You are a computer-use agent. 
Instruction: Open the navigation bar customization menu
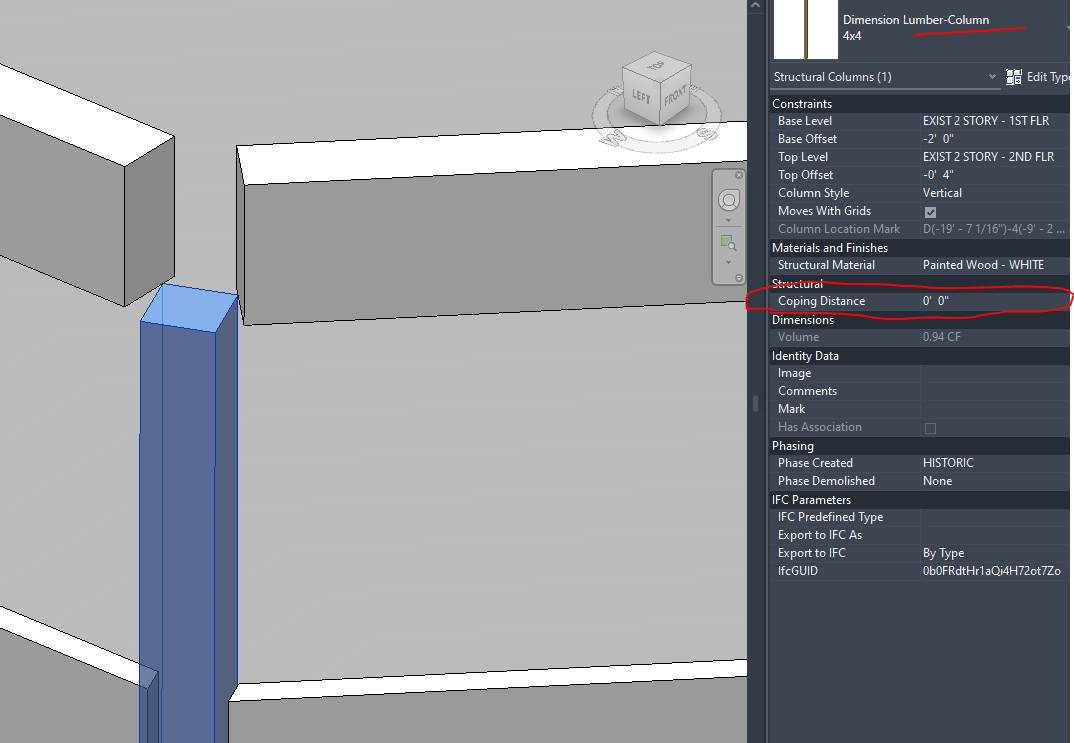click(739, 276)
